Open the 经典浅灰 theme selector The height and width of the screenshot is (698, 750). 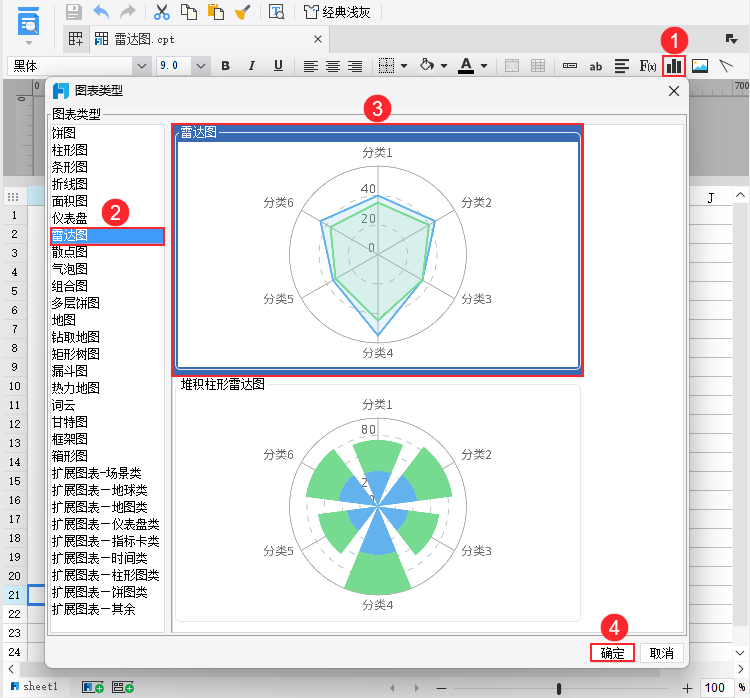[337, 12]
